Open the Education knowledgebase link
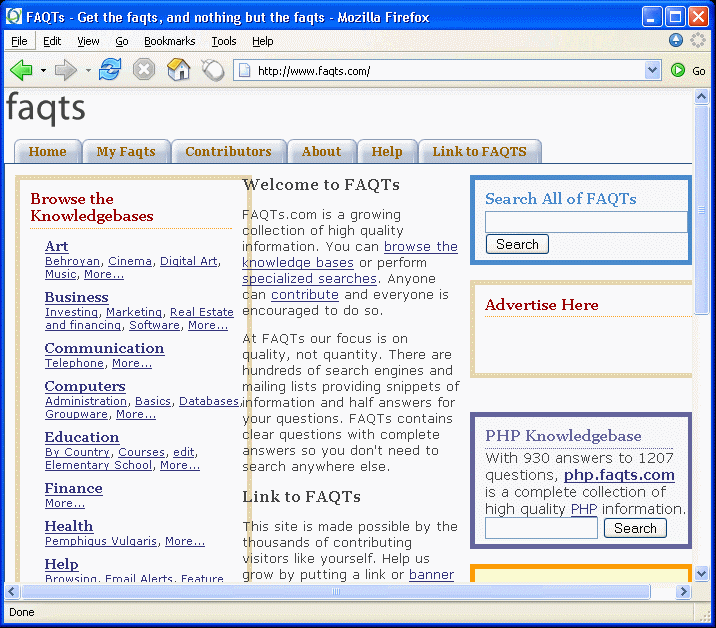Image resolution: width=716 pixels, height=628 pixels. (x=82, y=438)
